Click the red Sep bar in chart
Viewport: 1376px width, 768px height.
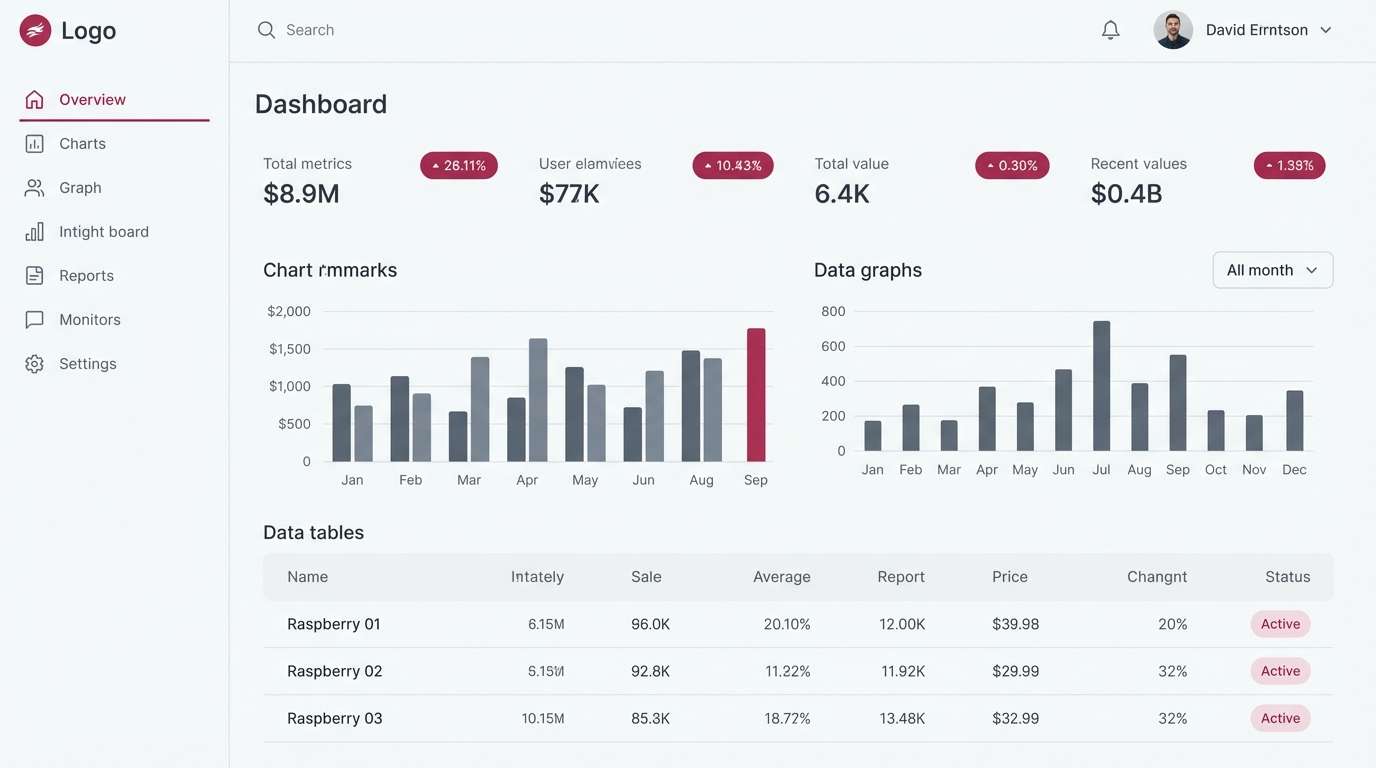point(756,395)
